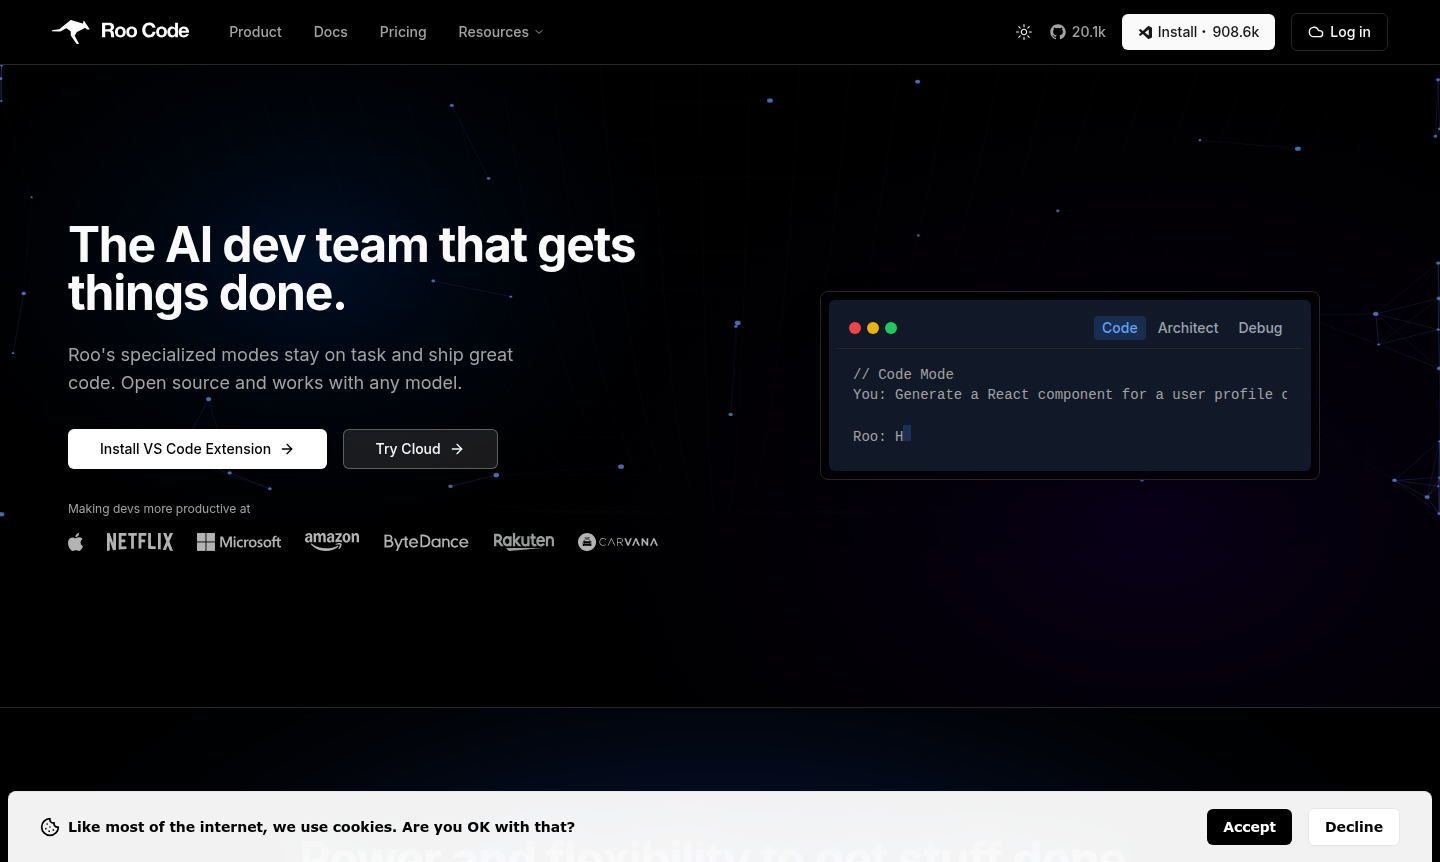Click the Try Cloud button
This screenshot has height=862, width=1440.
click(x=420, y=449)
